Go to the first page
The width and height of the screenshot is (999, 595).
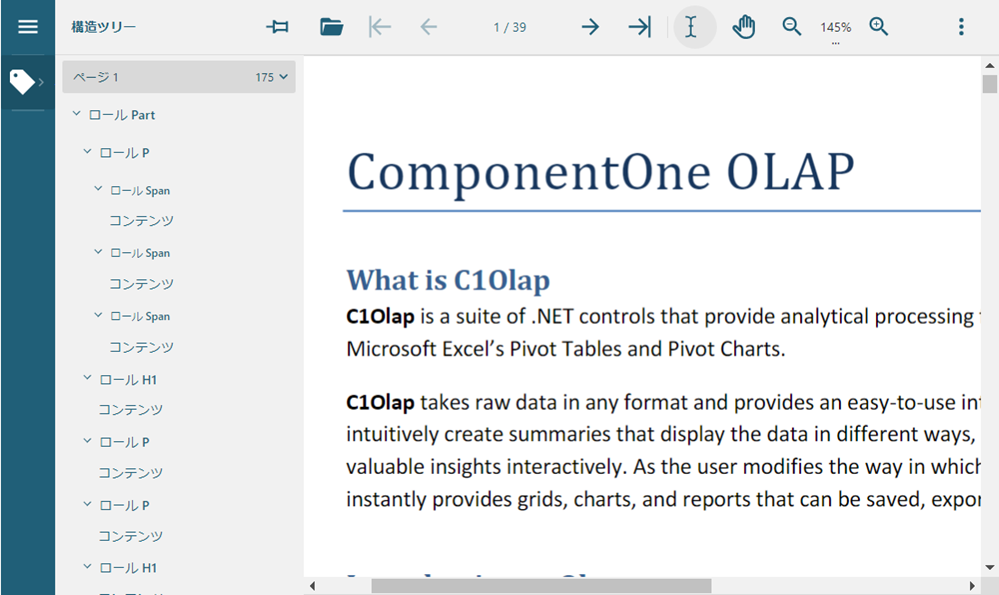[x=380, y=27]
